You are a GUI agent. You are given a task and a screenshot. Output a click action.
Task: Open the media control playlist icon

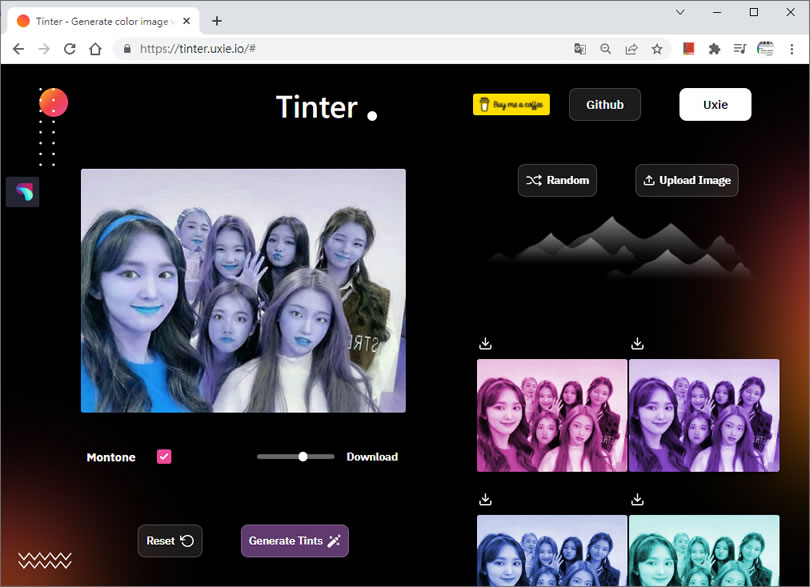740,49
